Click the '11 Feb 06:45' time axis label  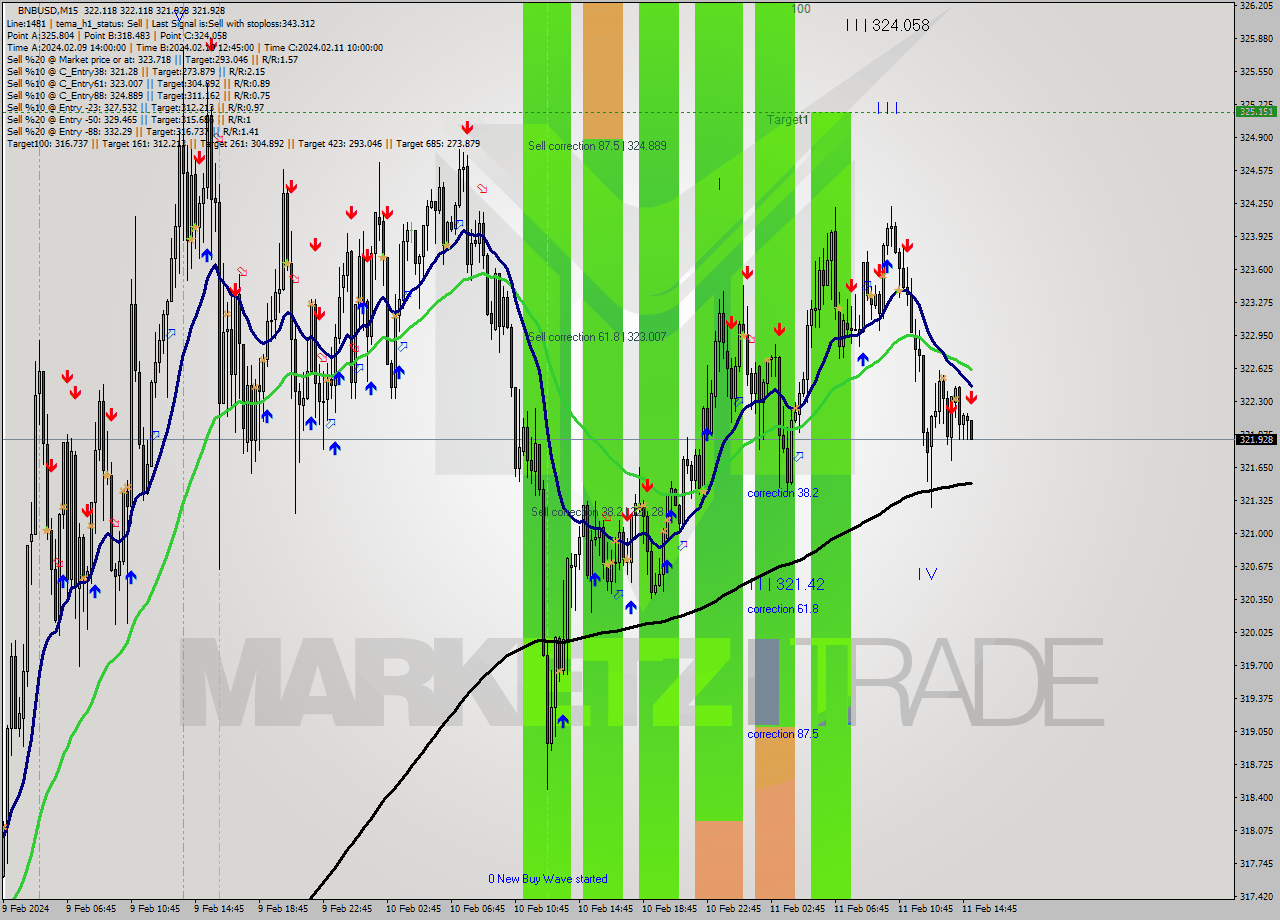pyautogui.click(x=862, y=909)
